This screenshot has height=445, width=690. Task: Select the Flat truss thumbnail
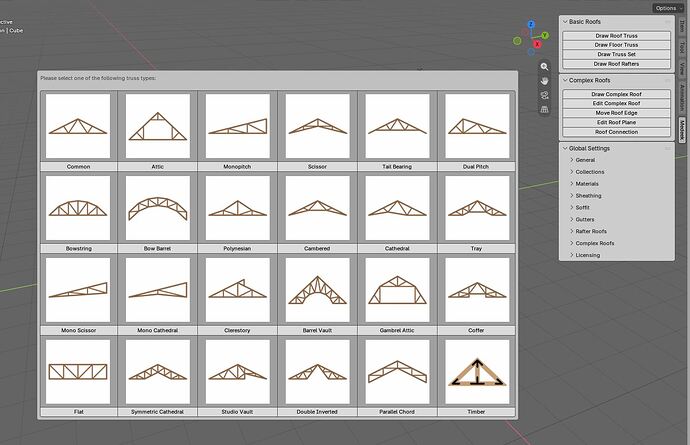(78, 371)
